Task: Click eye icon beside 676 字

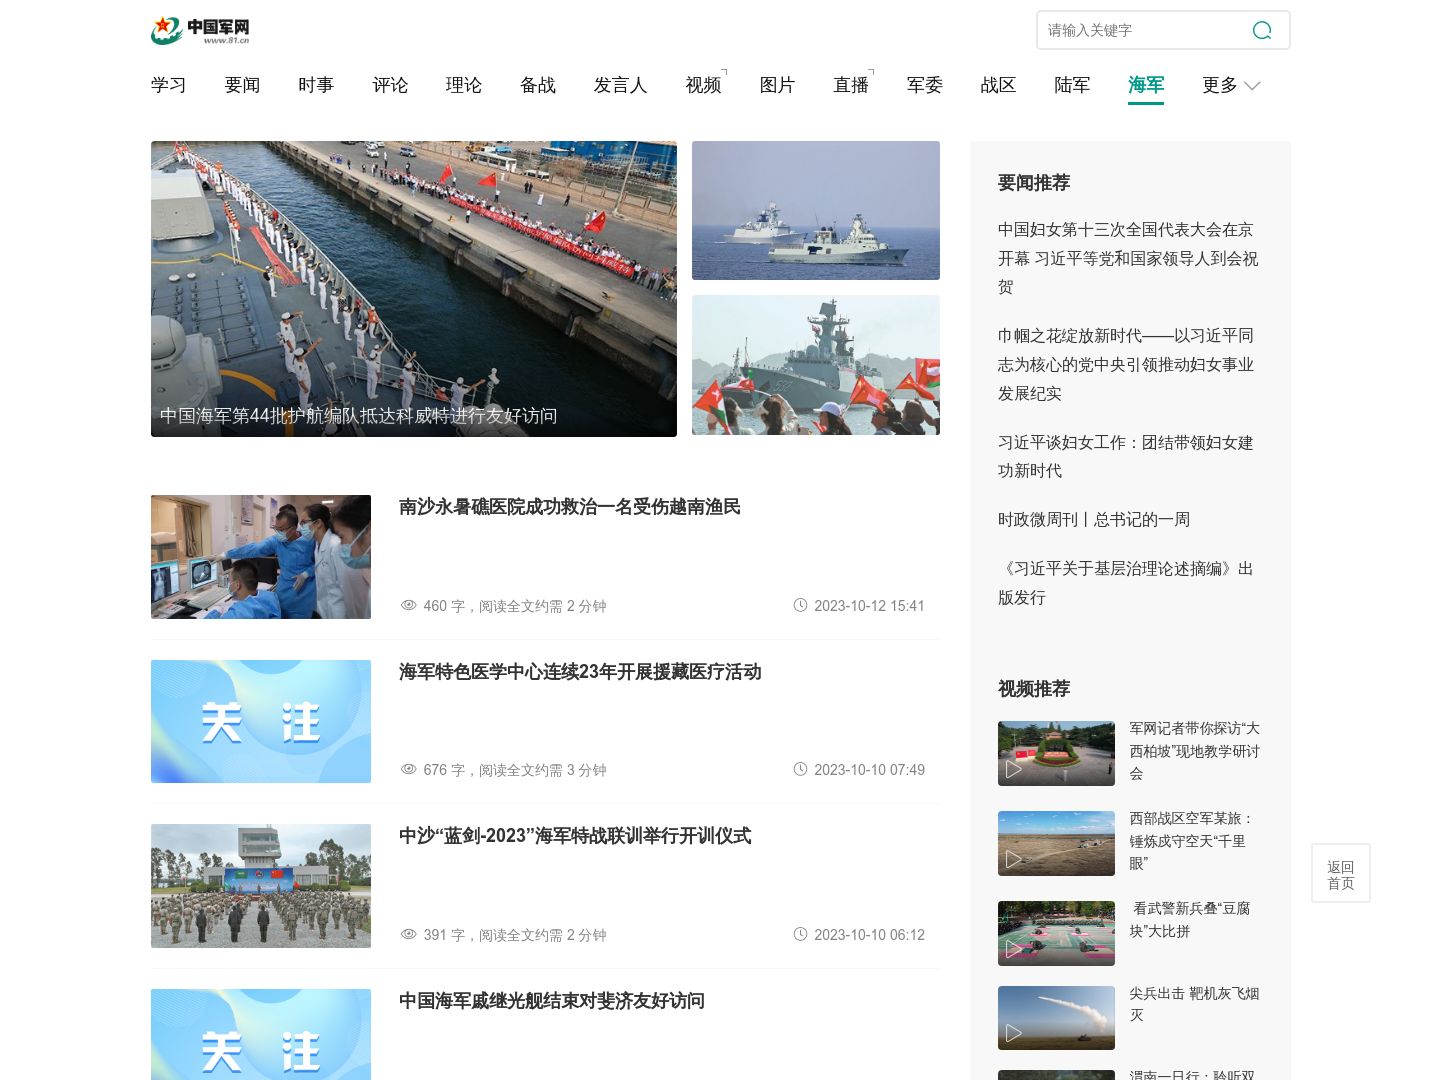Action: tap(408, 769)
